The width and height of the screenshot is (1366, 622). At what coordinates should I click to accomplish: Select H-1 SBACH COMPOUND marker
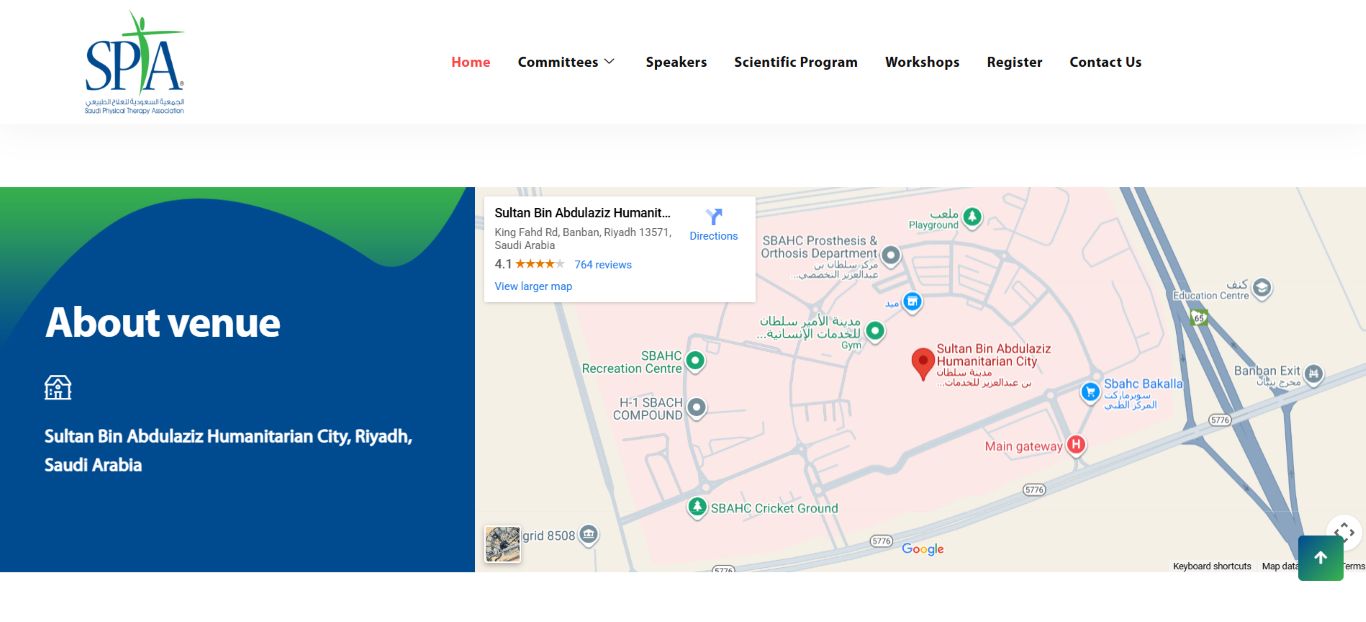(x=697, y=407)
